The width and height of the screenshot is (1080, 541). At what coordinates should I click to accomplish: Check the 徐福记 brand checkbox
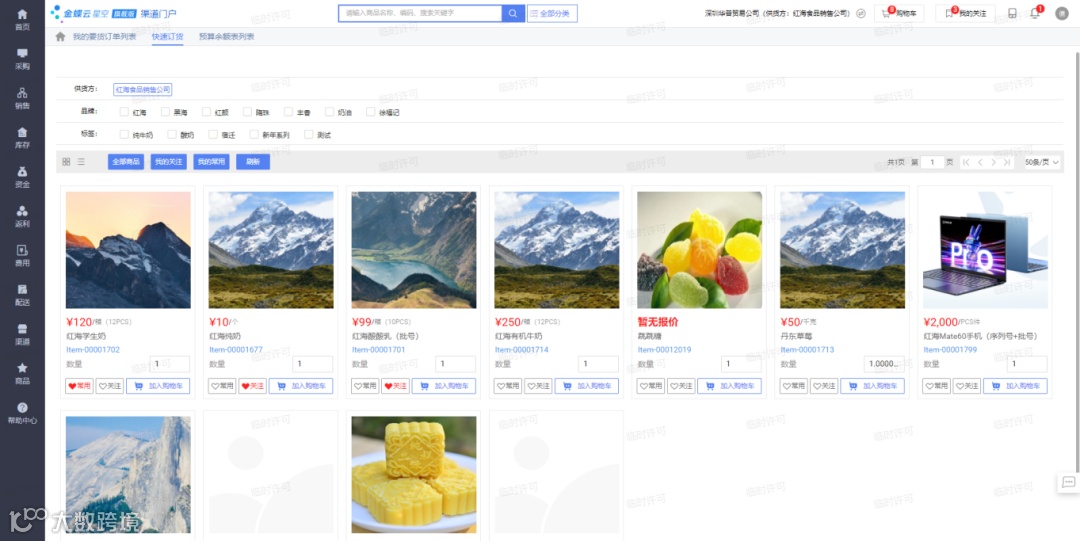pyautogui.click(x=371, y=112)
